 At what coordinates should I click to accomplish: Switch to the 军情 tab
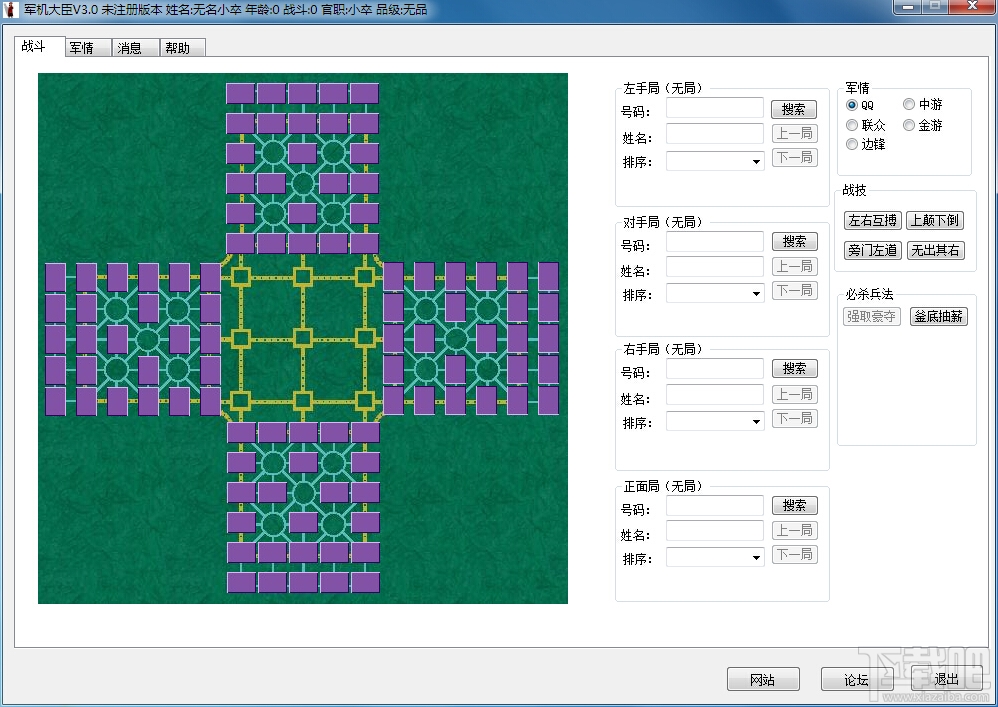88,48
